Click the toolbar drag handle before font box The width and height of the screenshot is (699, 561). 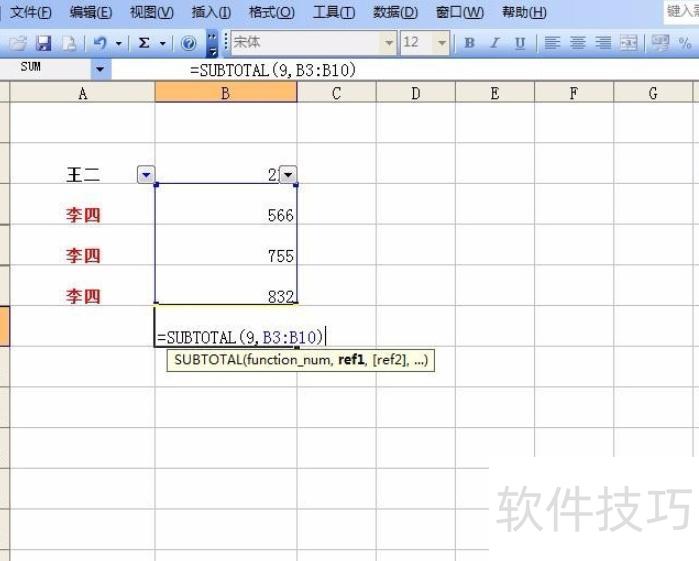(226, 43)
